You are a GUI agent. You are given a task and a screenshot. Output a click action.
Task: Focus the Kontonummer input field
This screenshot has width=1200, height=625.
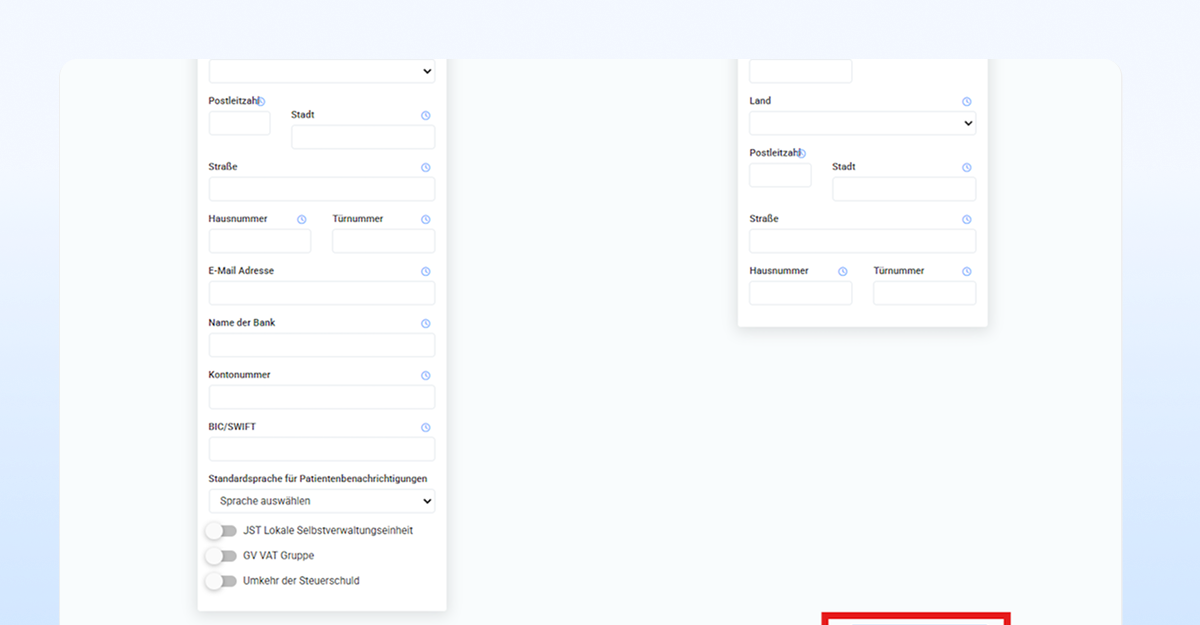tap(322, 397)
